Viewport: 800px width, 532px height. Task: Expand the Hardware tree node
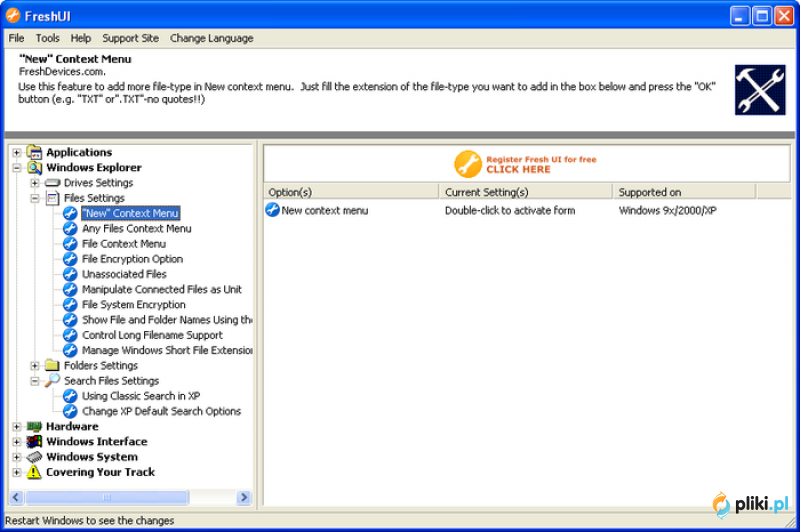17,426
